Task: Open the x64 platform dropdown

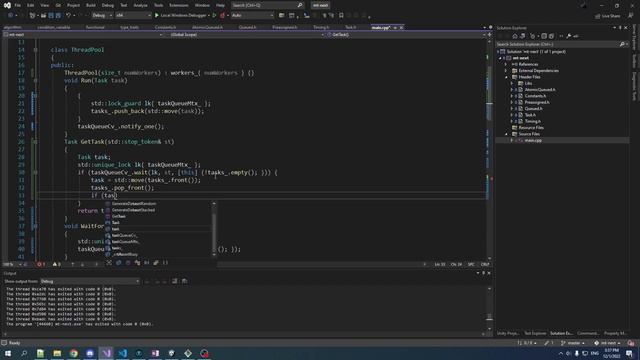Action: tap(133, 16)
